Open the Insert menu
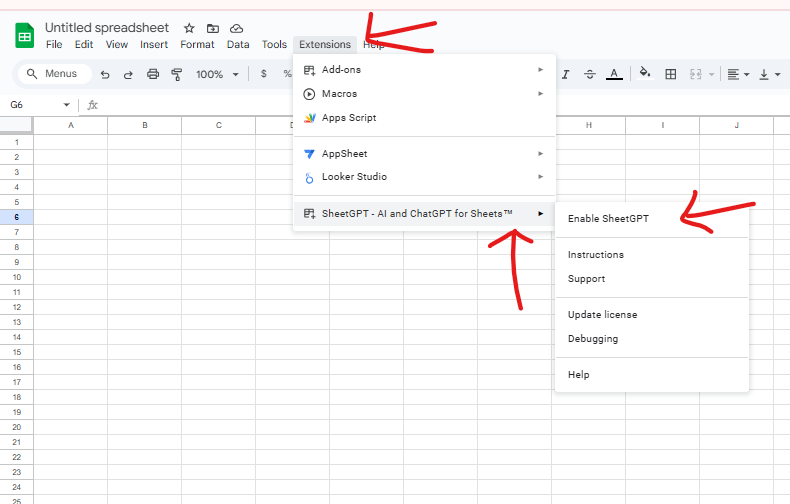Image resolution: width=790 pixels, height=504 pixels. (x=154, y=44)
